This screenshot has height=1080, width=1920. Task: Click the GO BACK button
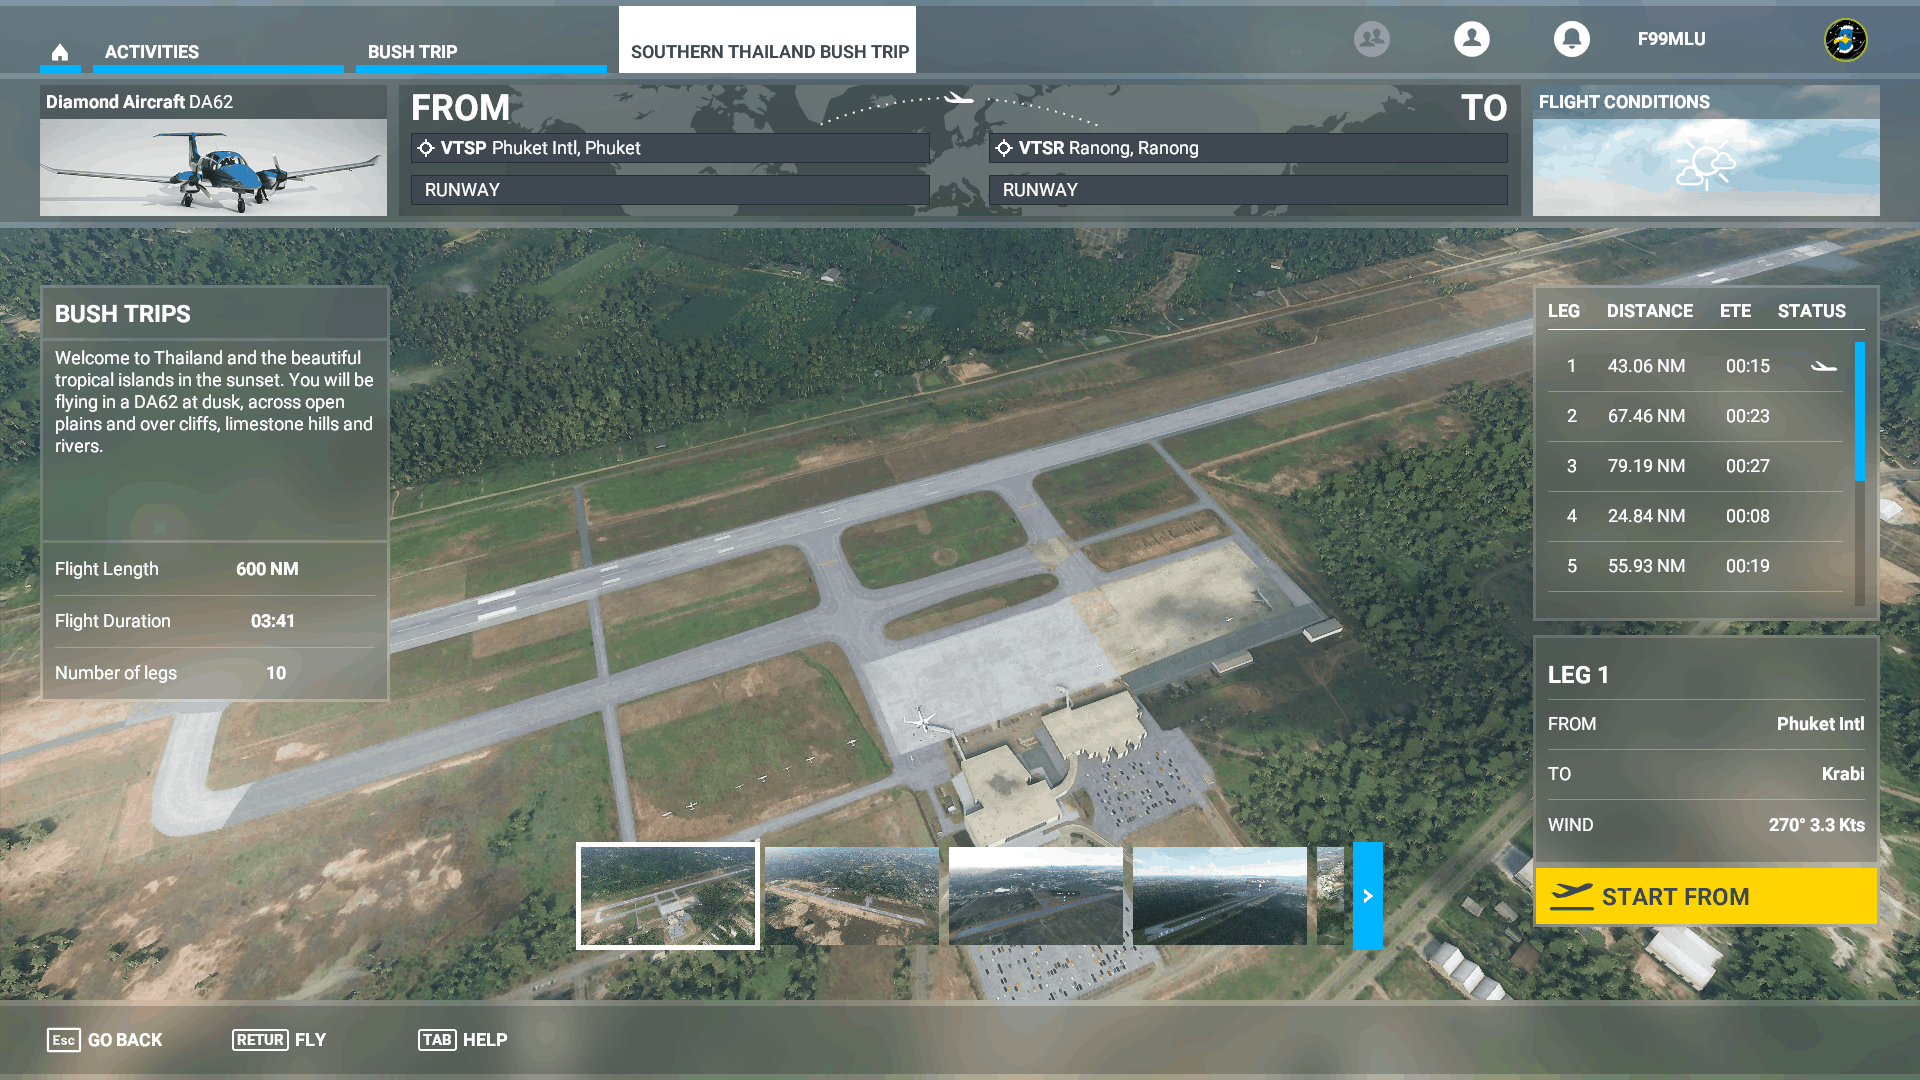(x=105, y=1040)
